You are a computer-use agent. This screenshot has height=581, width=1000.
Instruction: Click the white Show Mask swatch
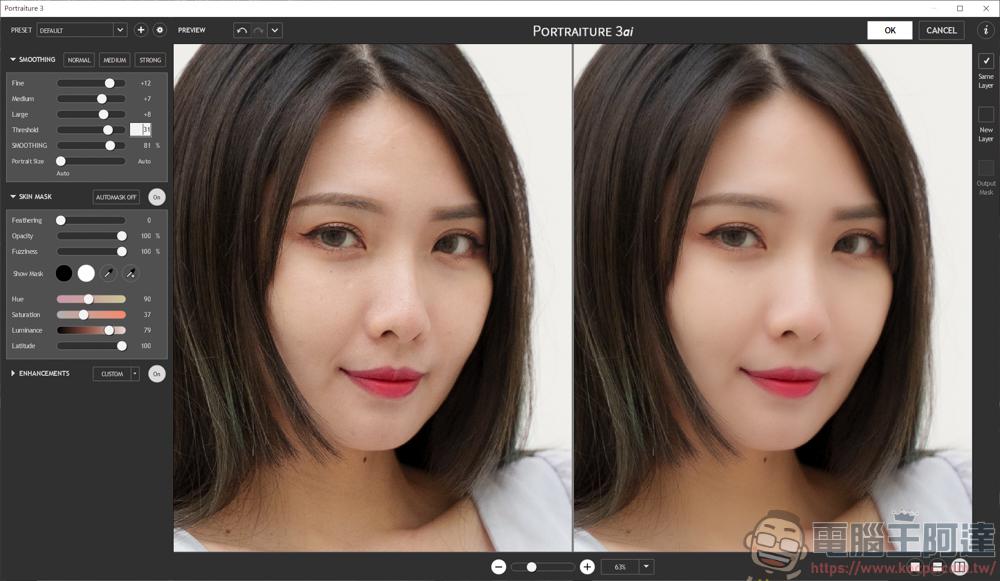click(x=86, y=273)
